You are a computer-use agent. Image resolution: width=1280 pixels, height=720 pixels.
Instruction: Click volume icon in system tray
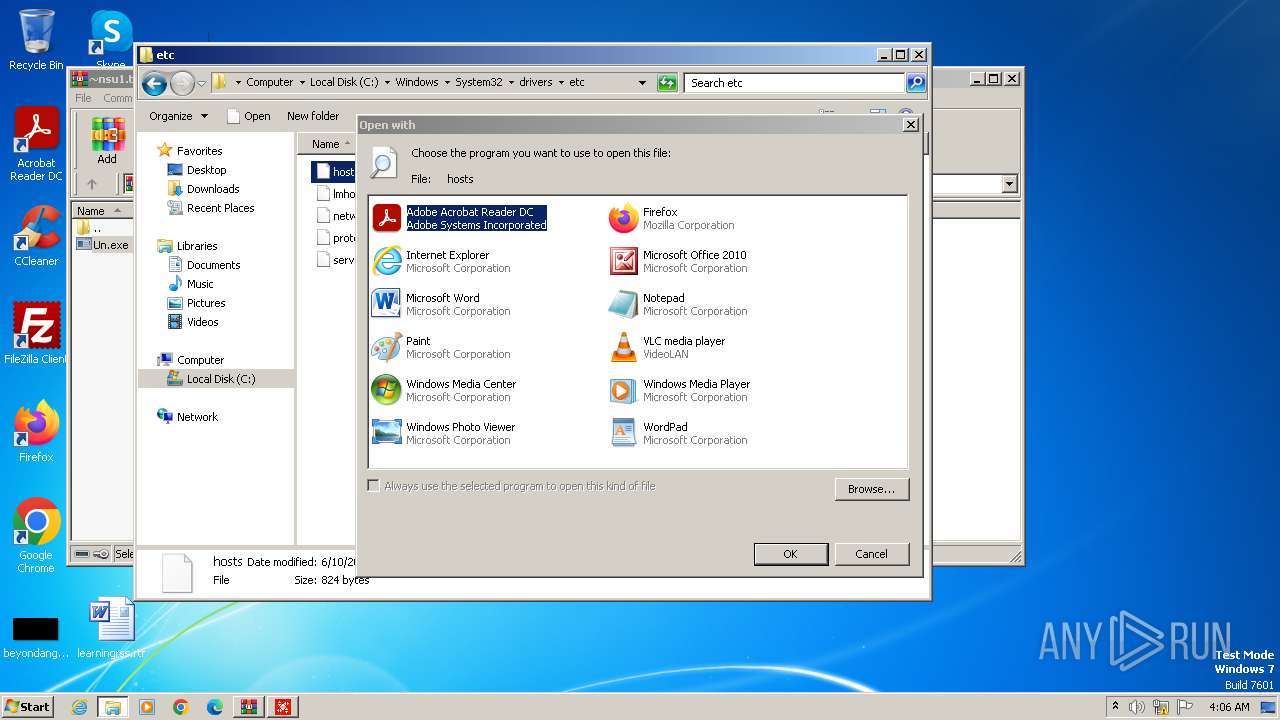pos(1136,707)
